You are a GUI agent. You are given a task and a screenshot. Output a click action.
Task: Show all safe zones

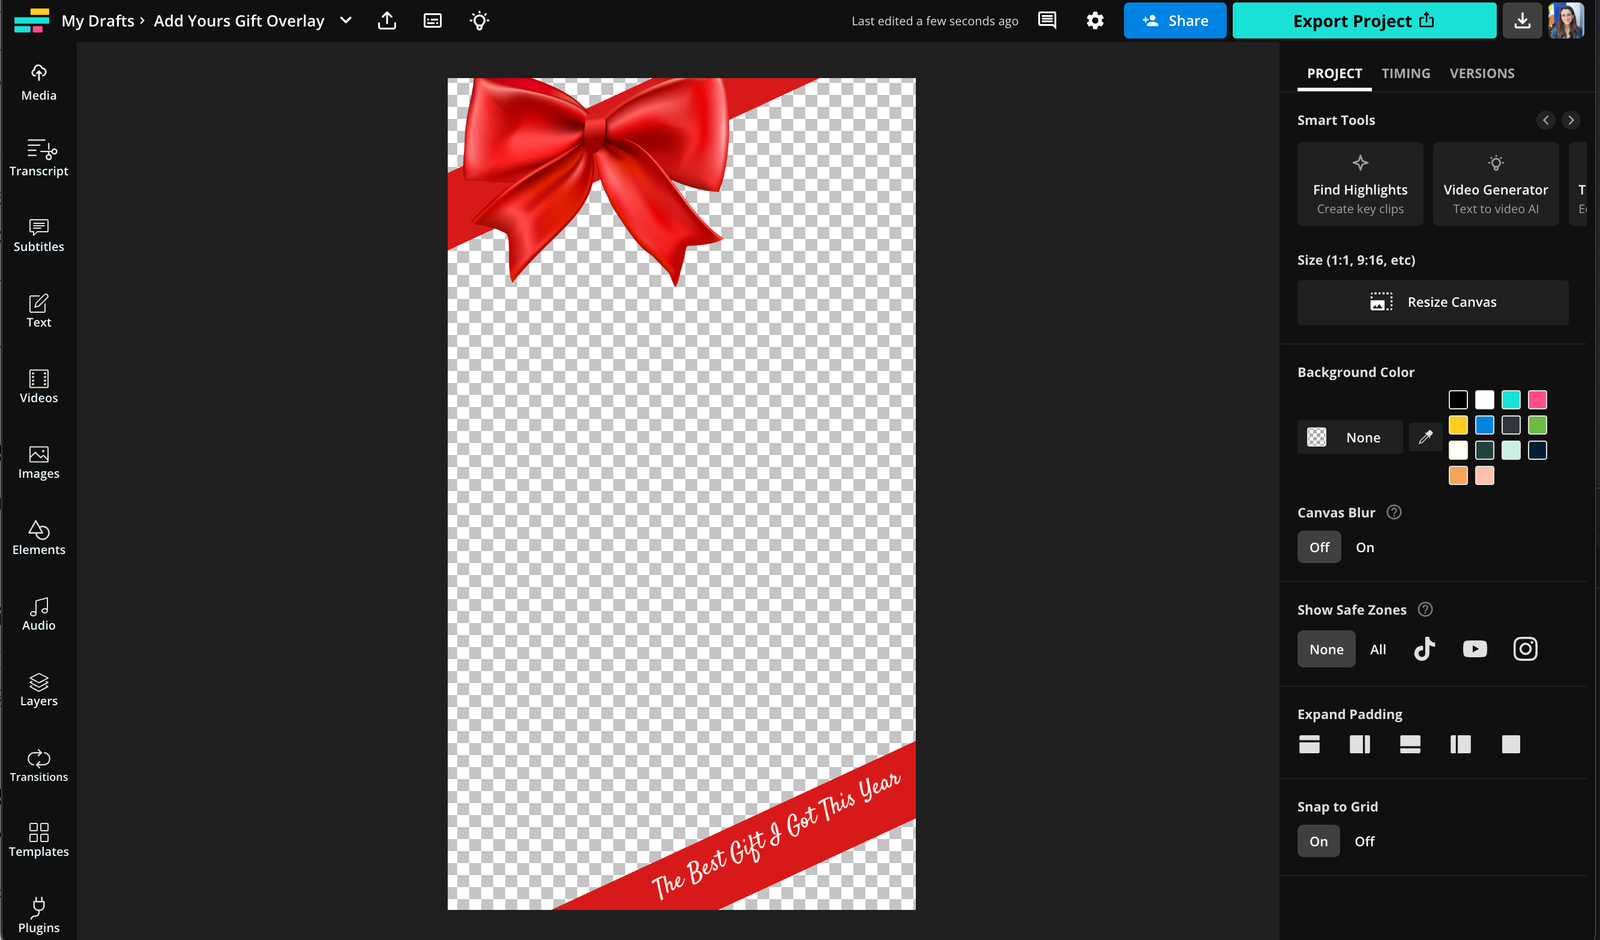(x=1377, y=648)
